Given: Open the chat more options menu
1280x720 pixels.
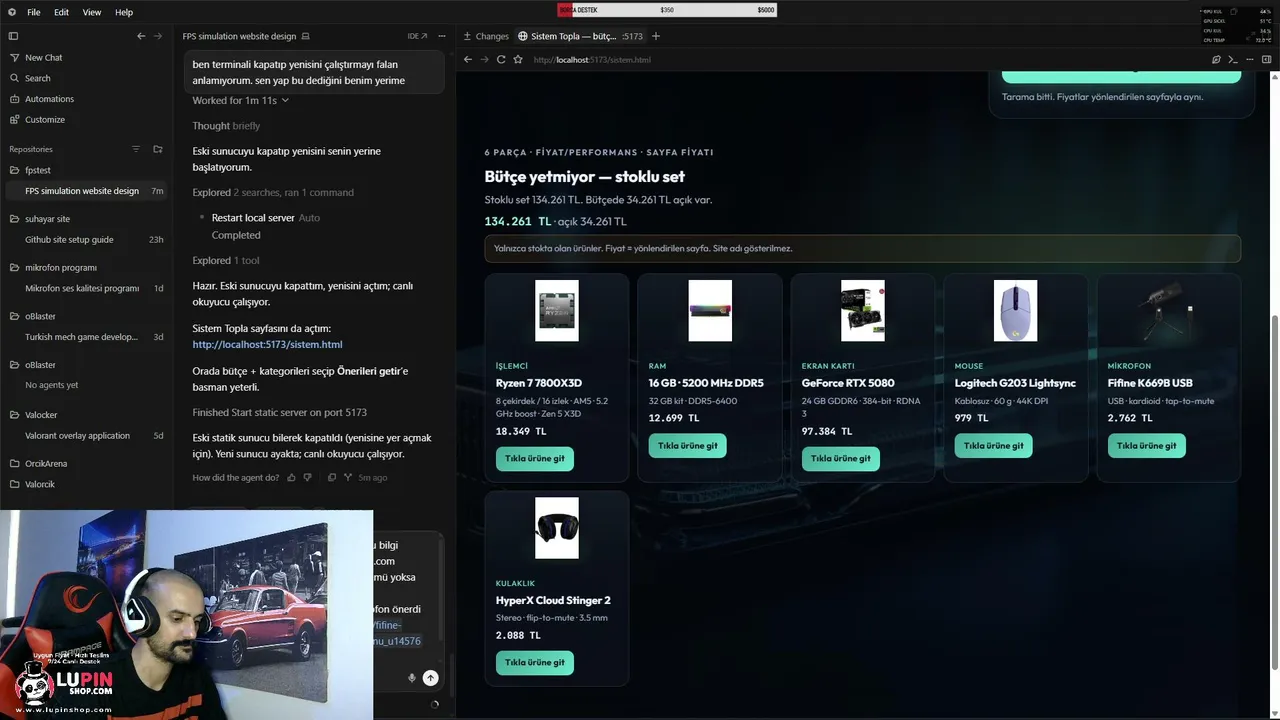Looking at the screenshot, I should tap(442, 36).
